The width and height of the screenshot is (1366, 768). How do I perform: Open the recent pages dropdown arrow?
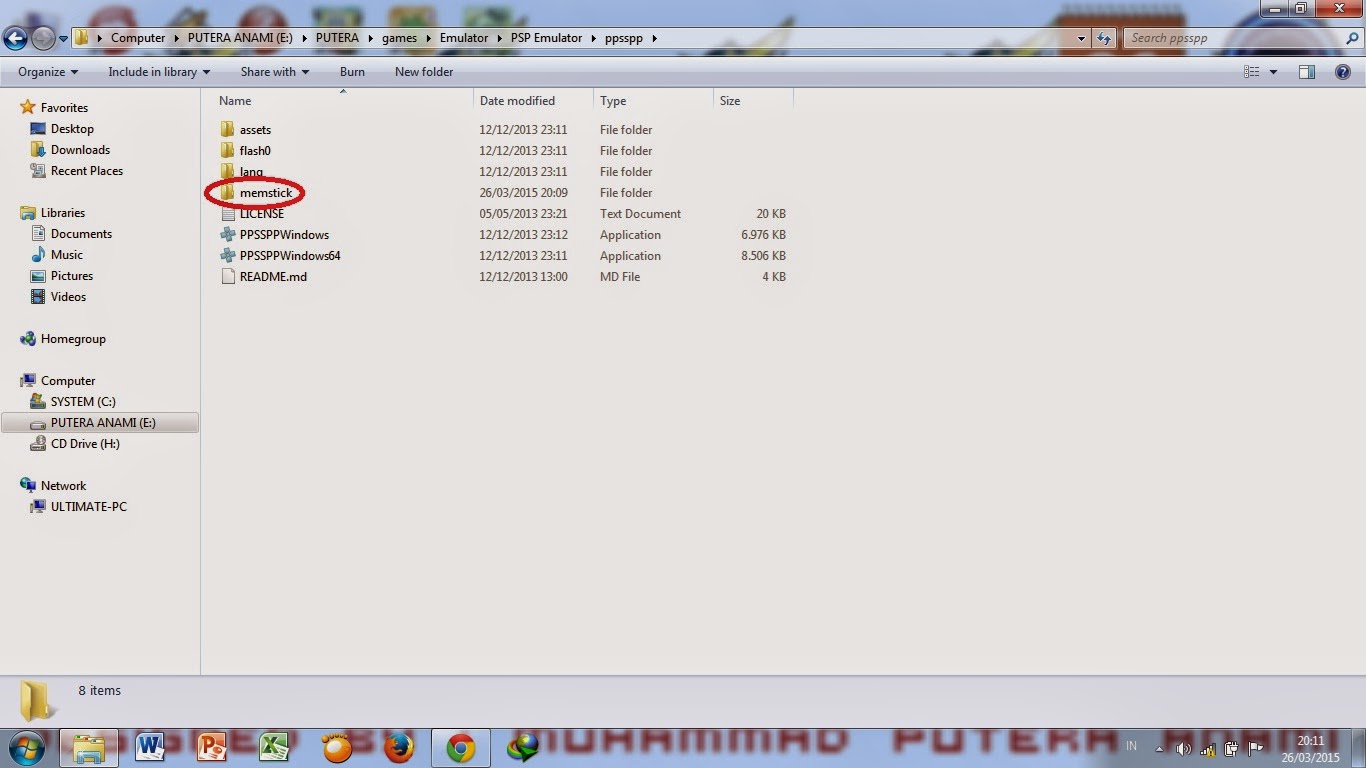[x=64, y=39]
